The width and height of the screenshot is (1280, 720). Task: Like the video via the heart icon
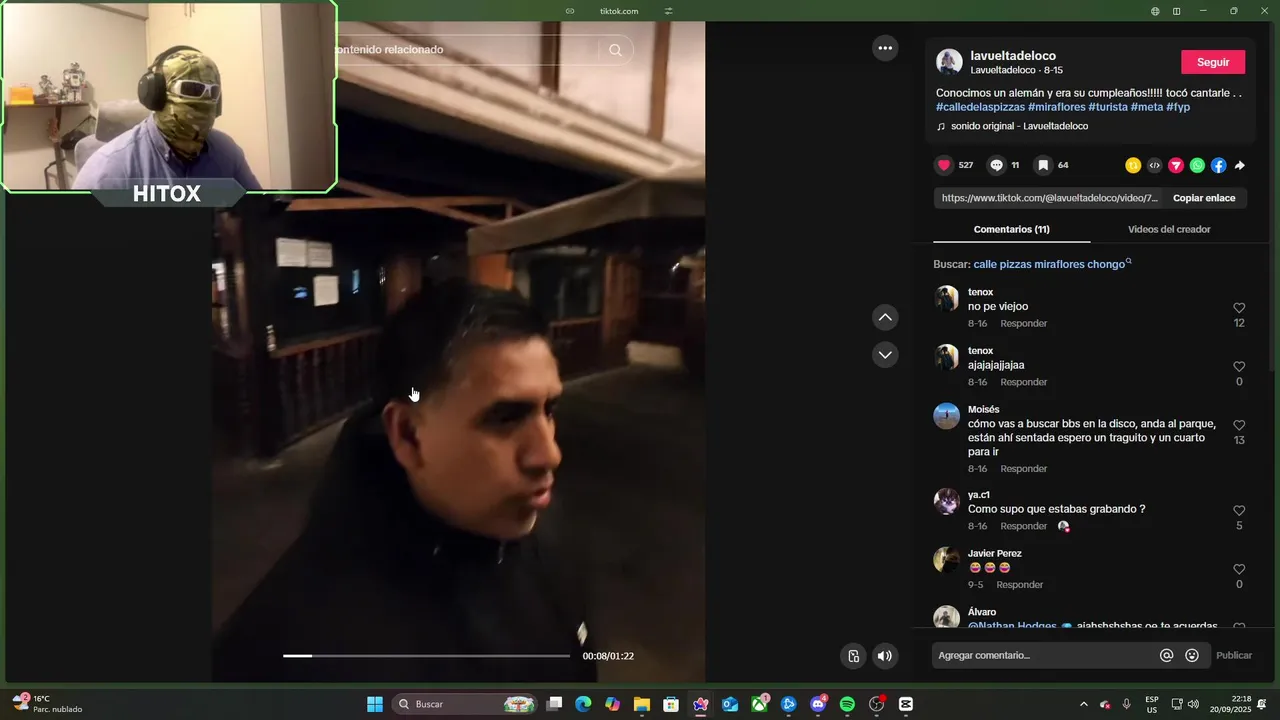(944, 165)
